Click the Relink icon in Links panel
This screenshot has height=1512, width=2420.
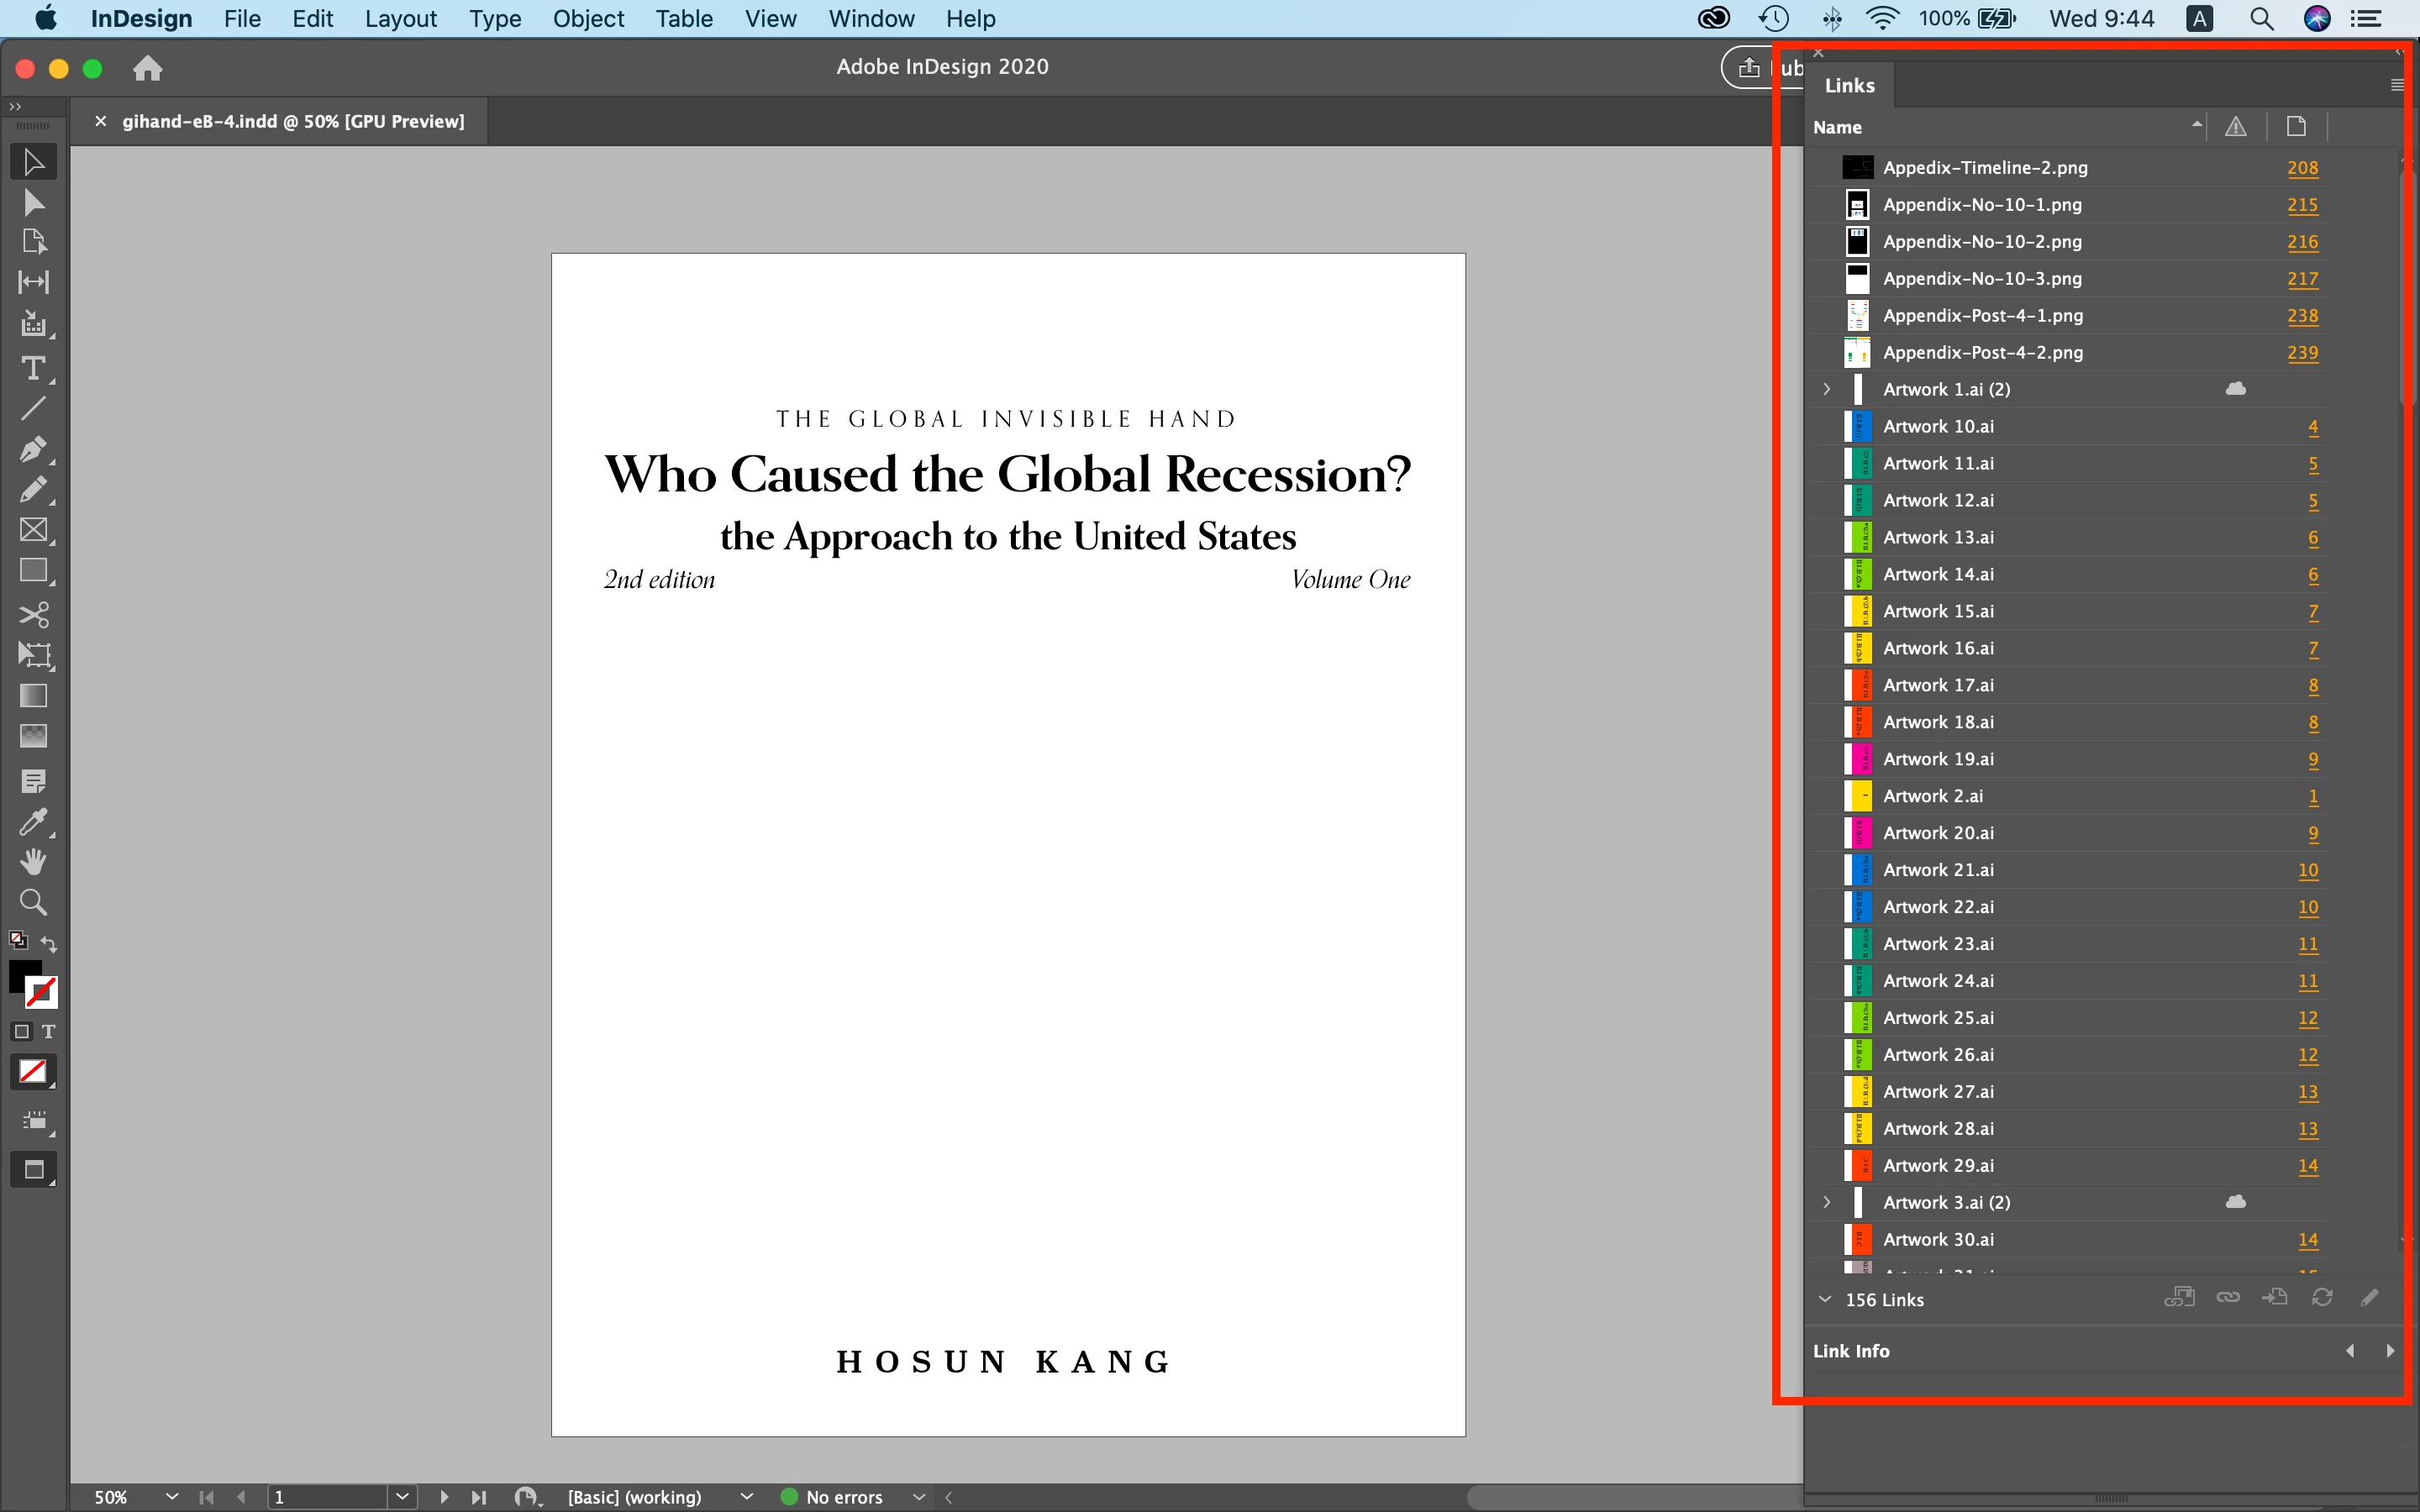coord(2228,1298)
